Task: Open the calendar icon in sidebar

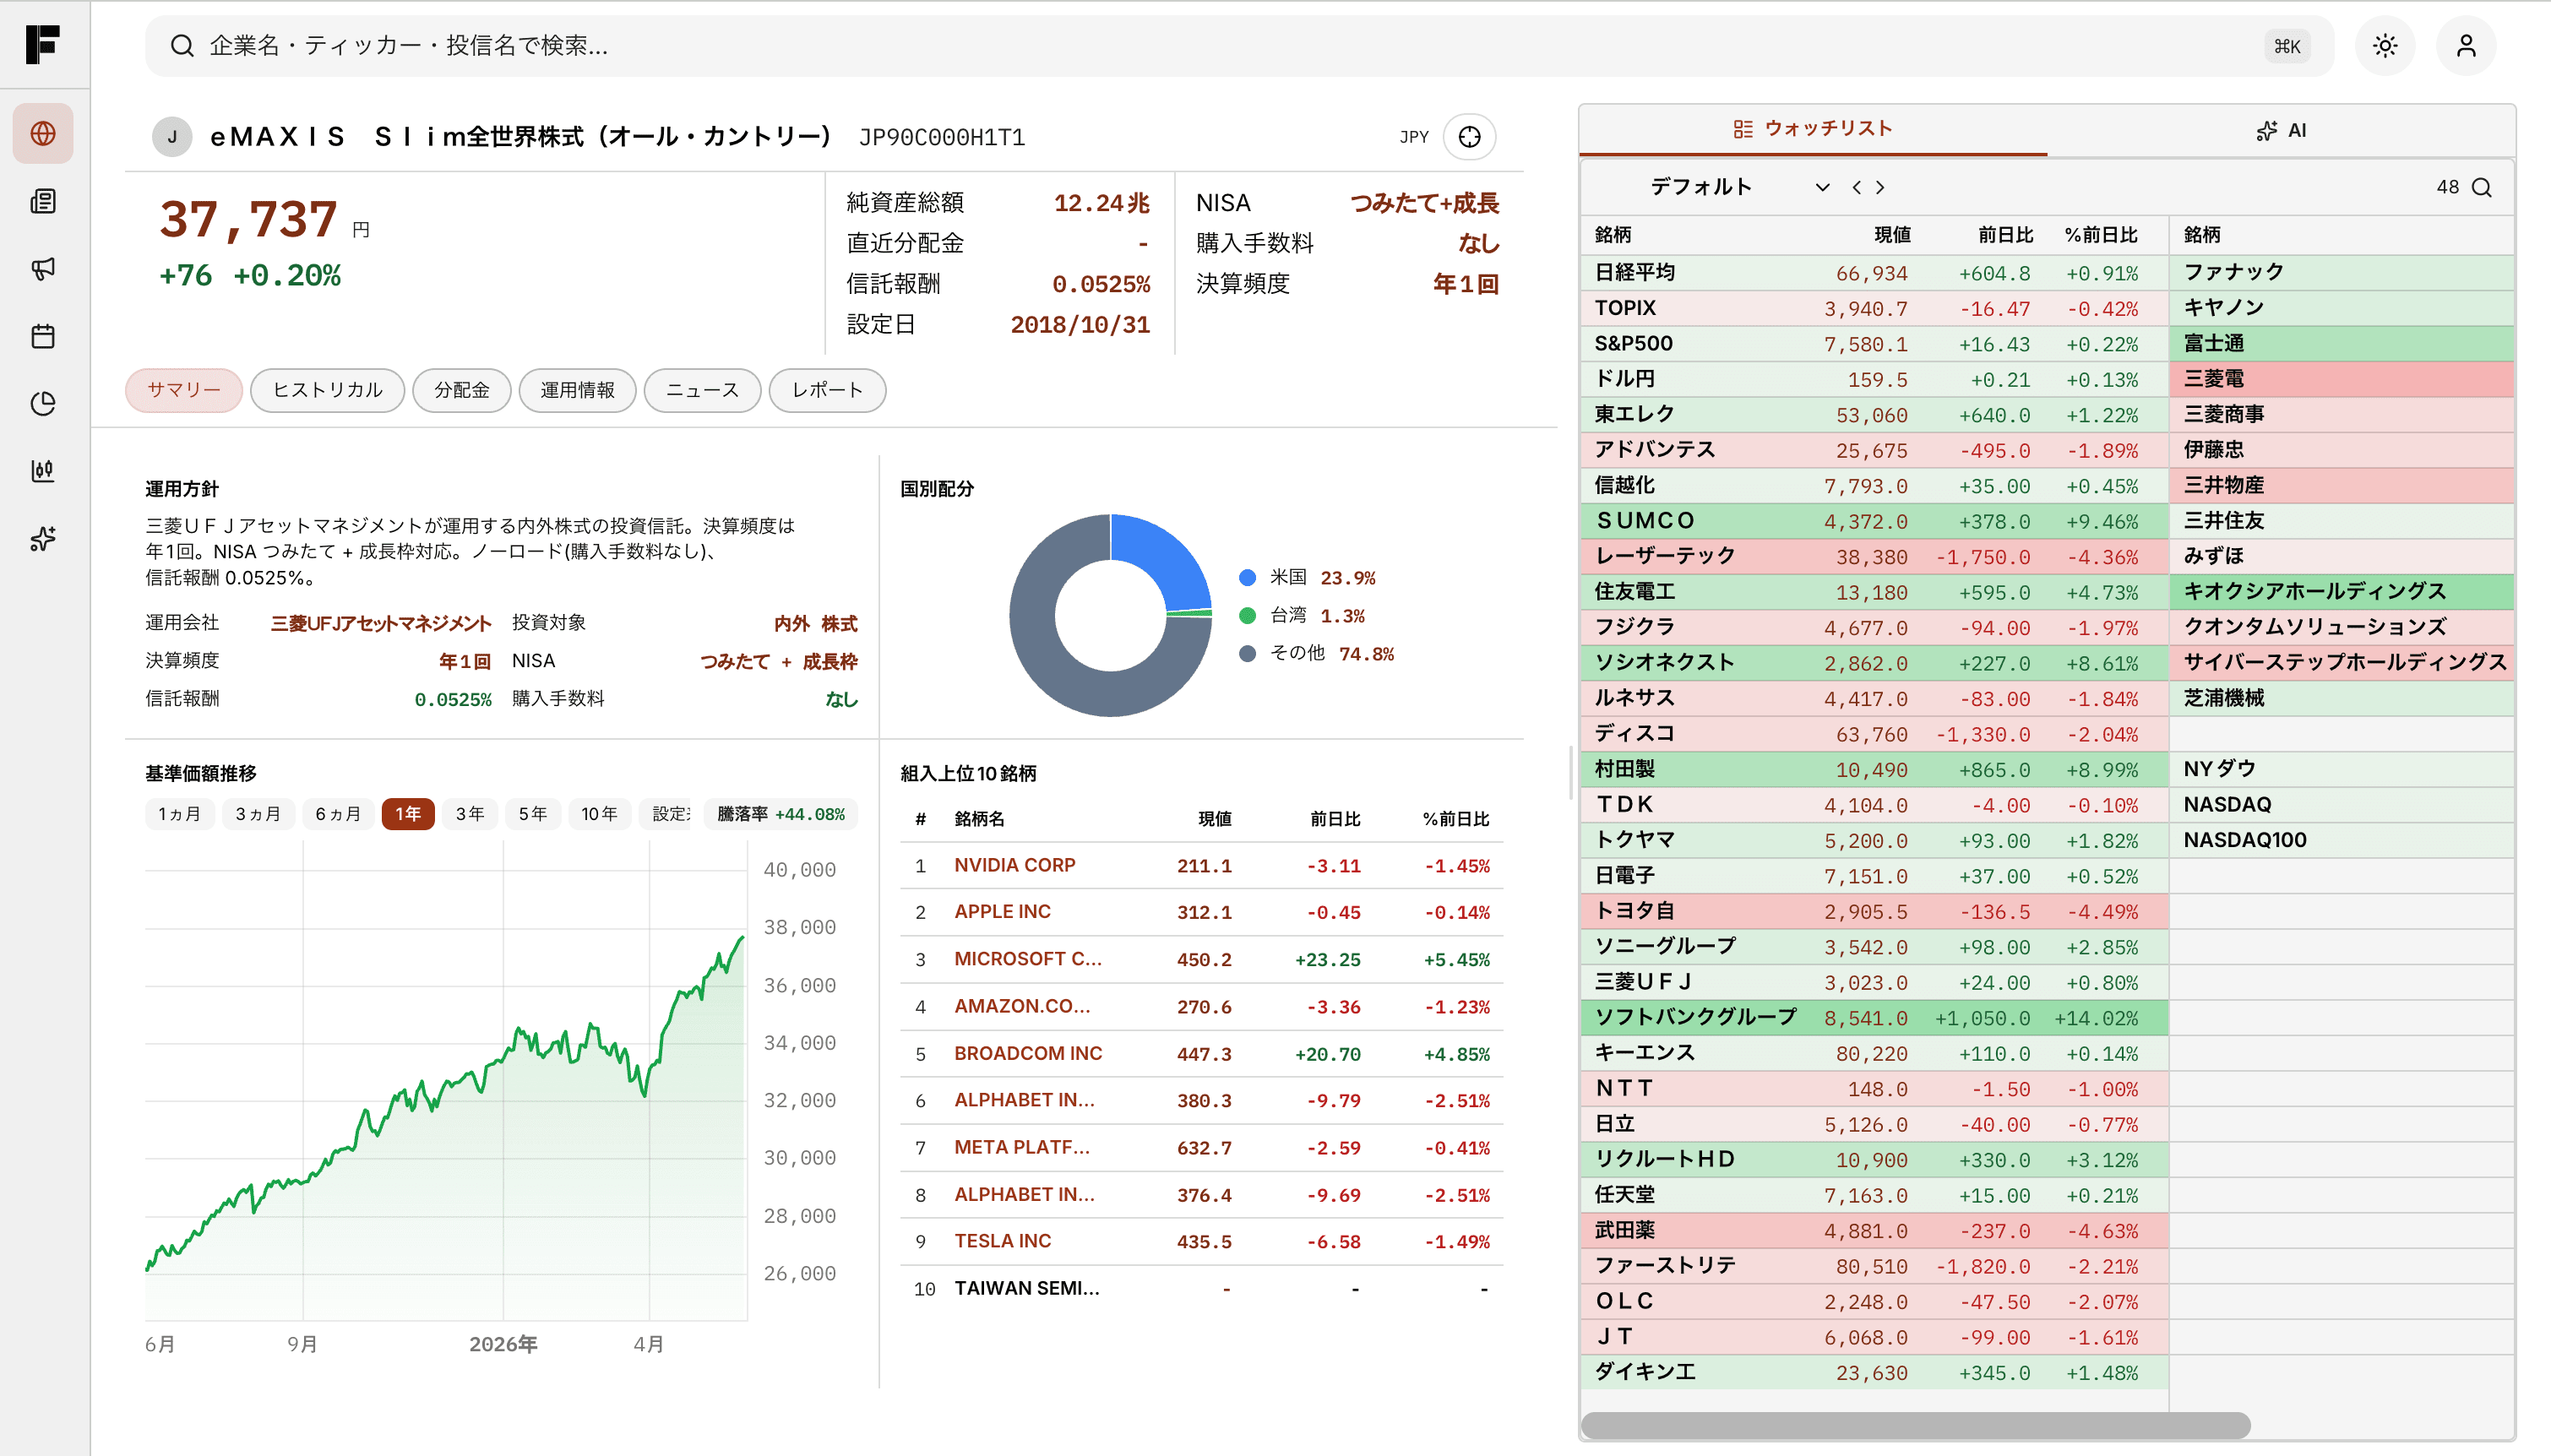Action: point(43,336)
